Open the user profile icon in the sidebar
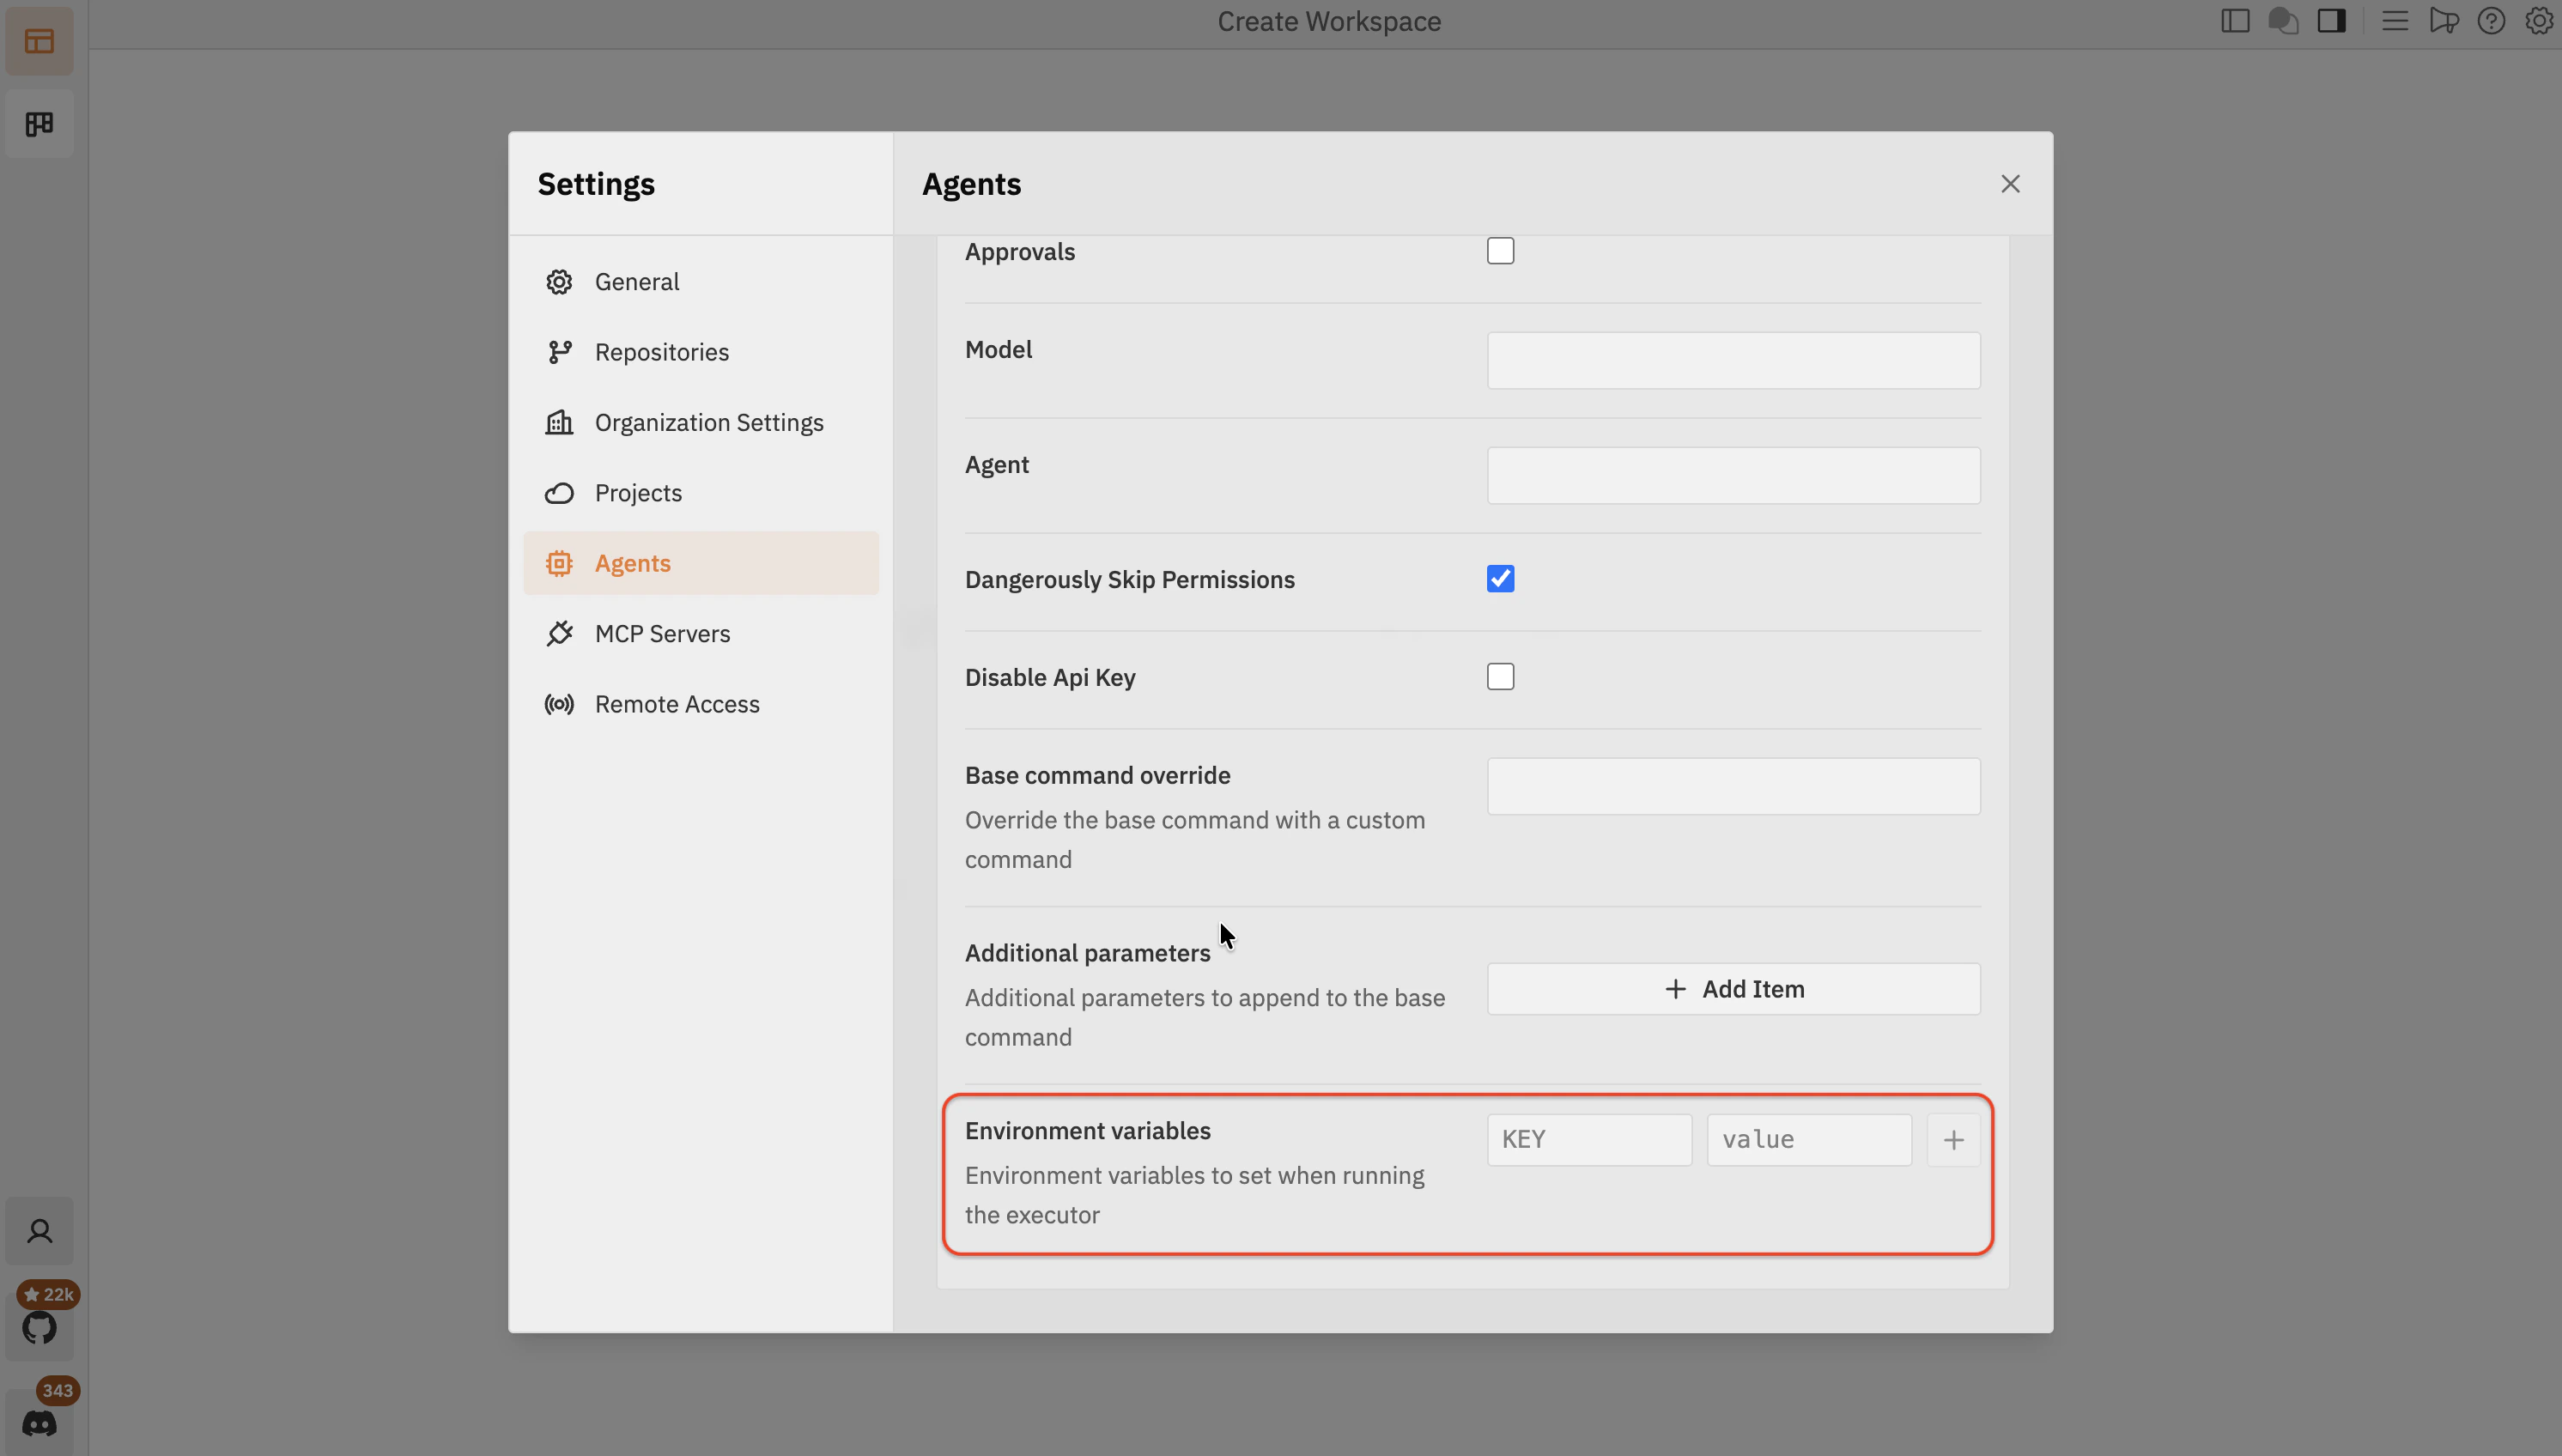This screenshot has height=1456, width=2562. 40,1230
